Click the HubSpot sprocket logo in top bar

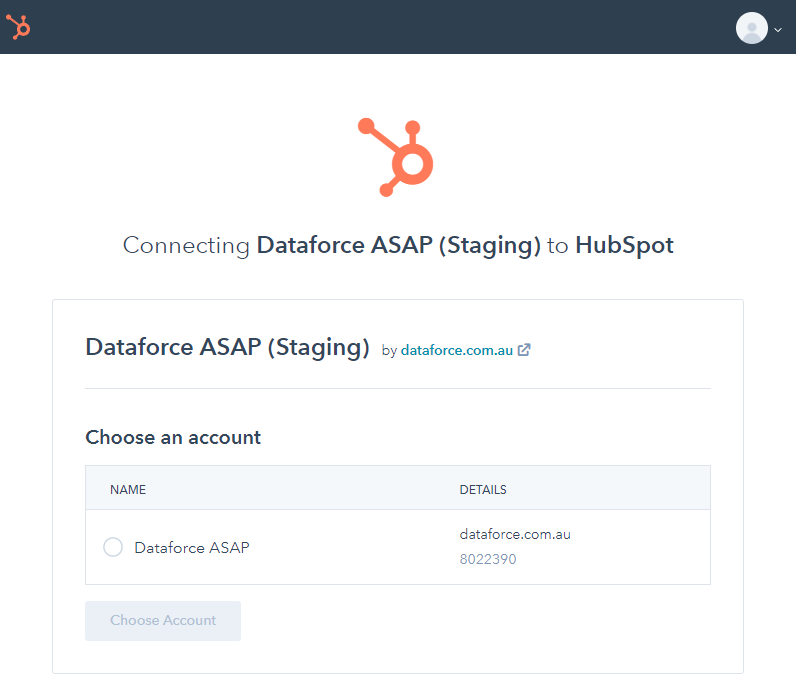[18, 27]
